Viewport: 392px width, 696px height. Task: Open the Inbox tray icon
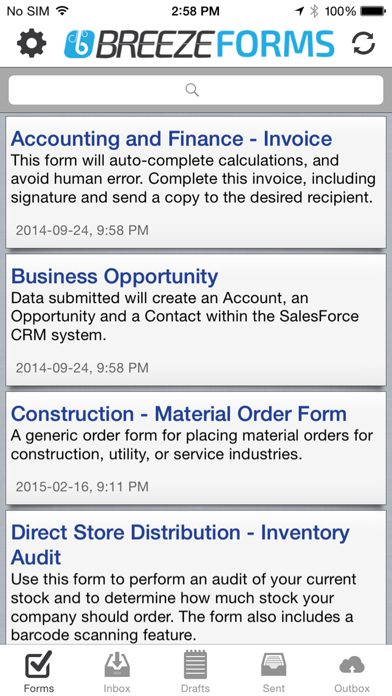(x=117, y=664)
